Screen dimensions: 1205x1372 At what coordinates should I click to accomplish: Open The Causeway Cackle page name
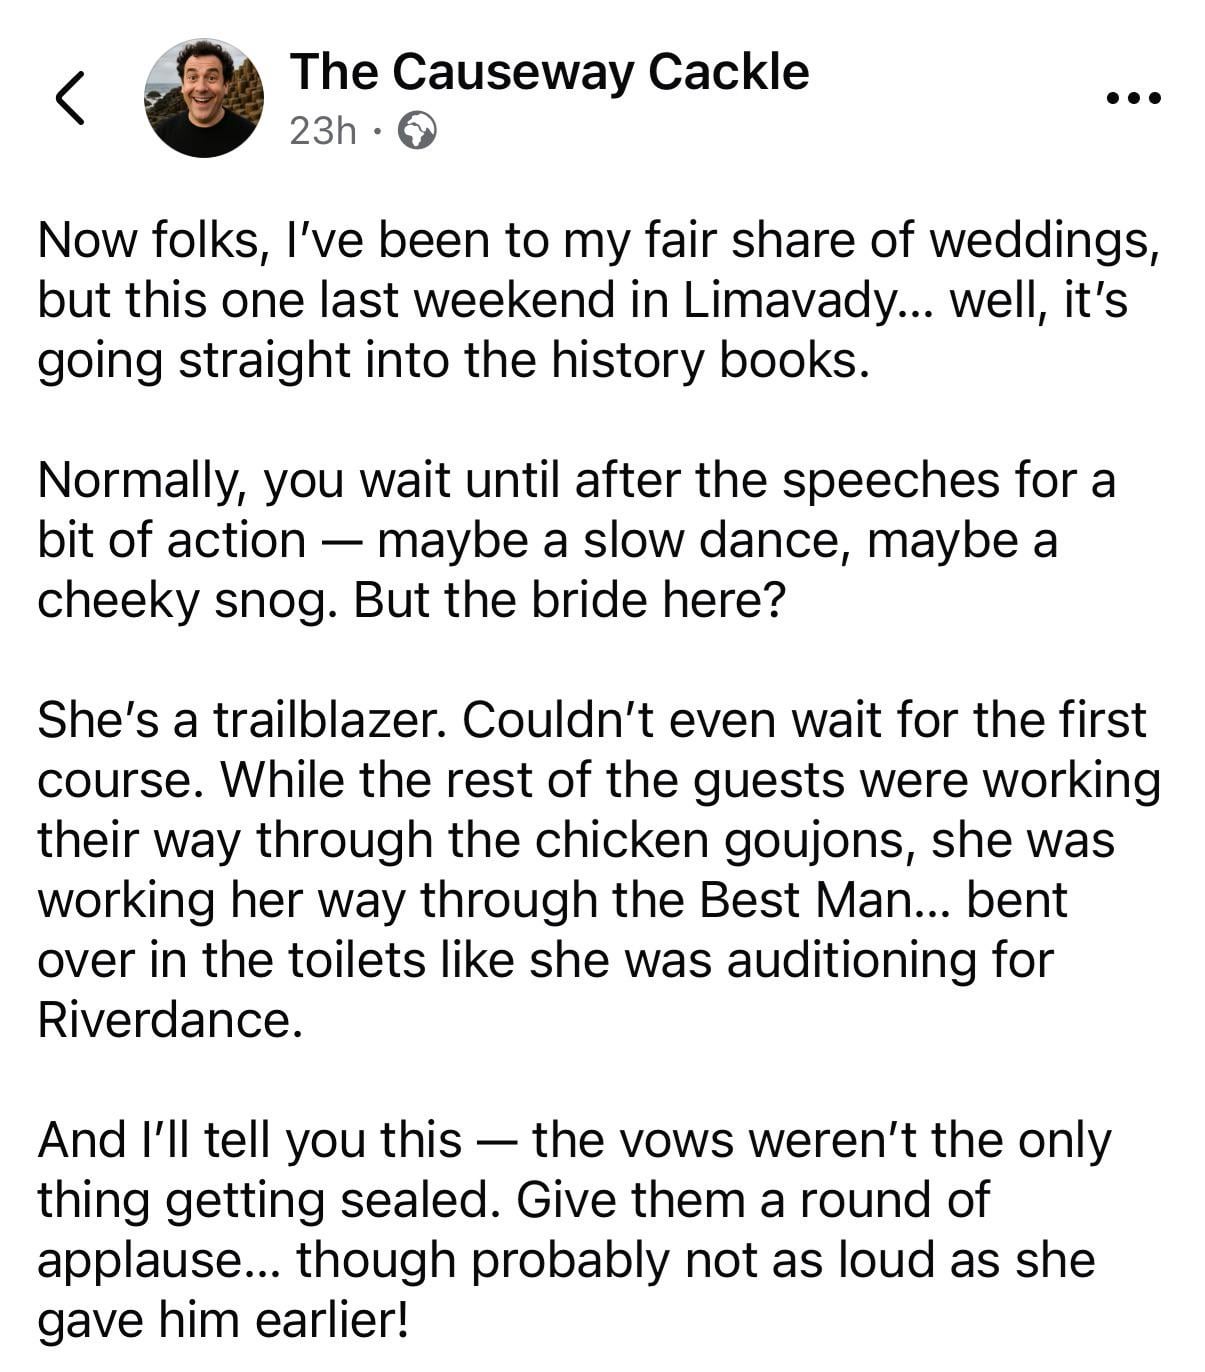tap(549, 72)
